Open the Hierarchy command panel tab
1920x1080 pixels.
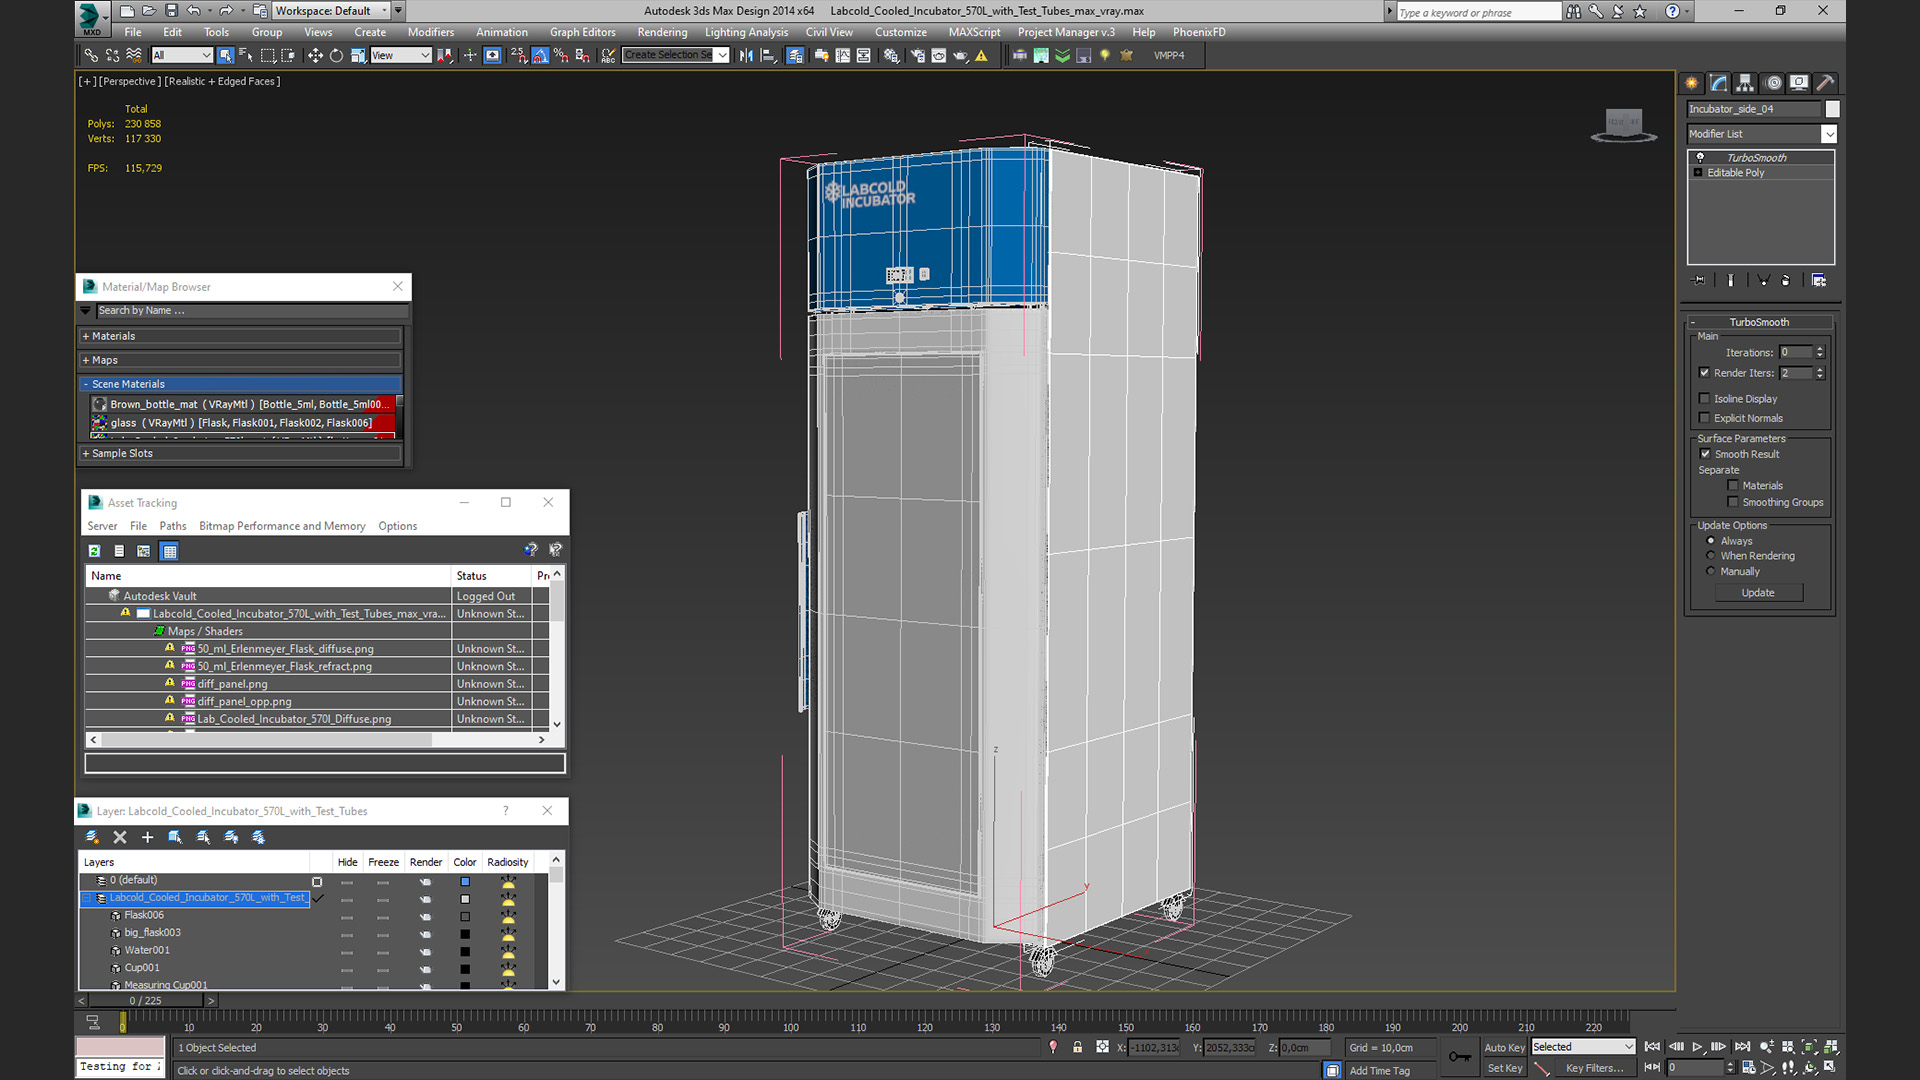pos(1745,83)
